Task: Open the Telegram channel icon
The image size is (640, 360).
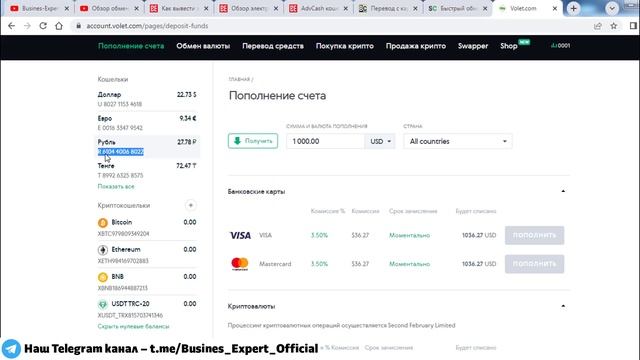Action: (11, 349)
